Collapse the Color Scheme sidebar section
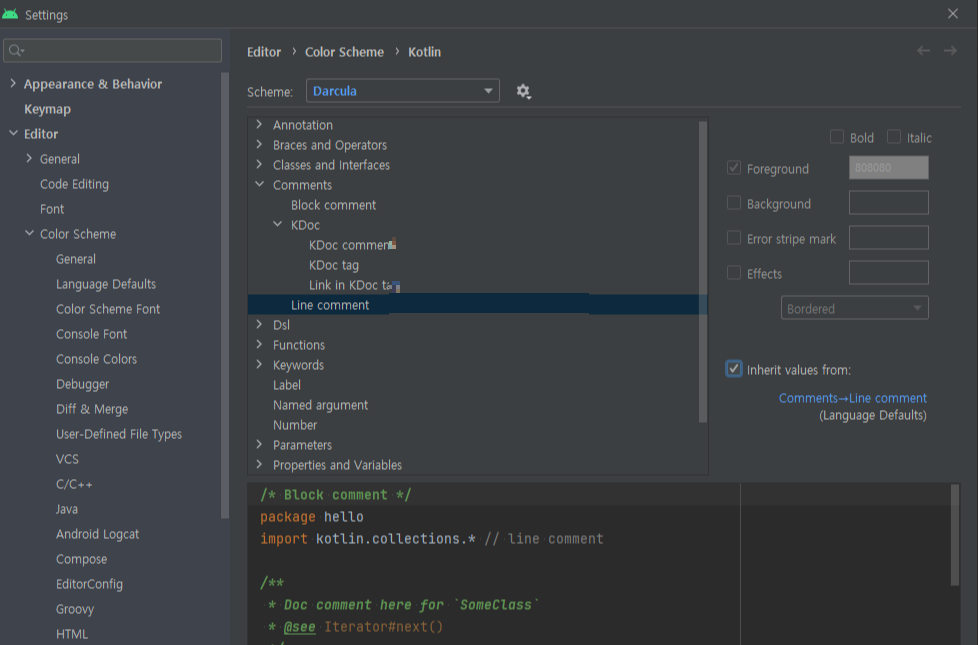The image size is (978, 645). [29, 233]
